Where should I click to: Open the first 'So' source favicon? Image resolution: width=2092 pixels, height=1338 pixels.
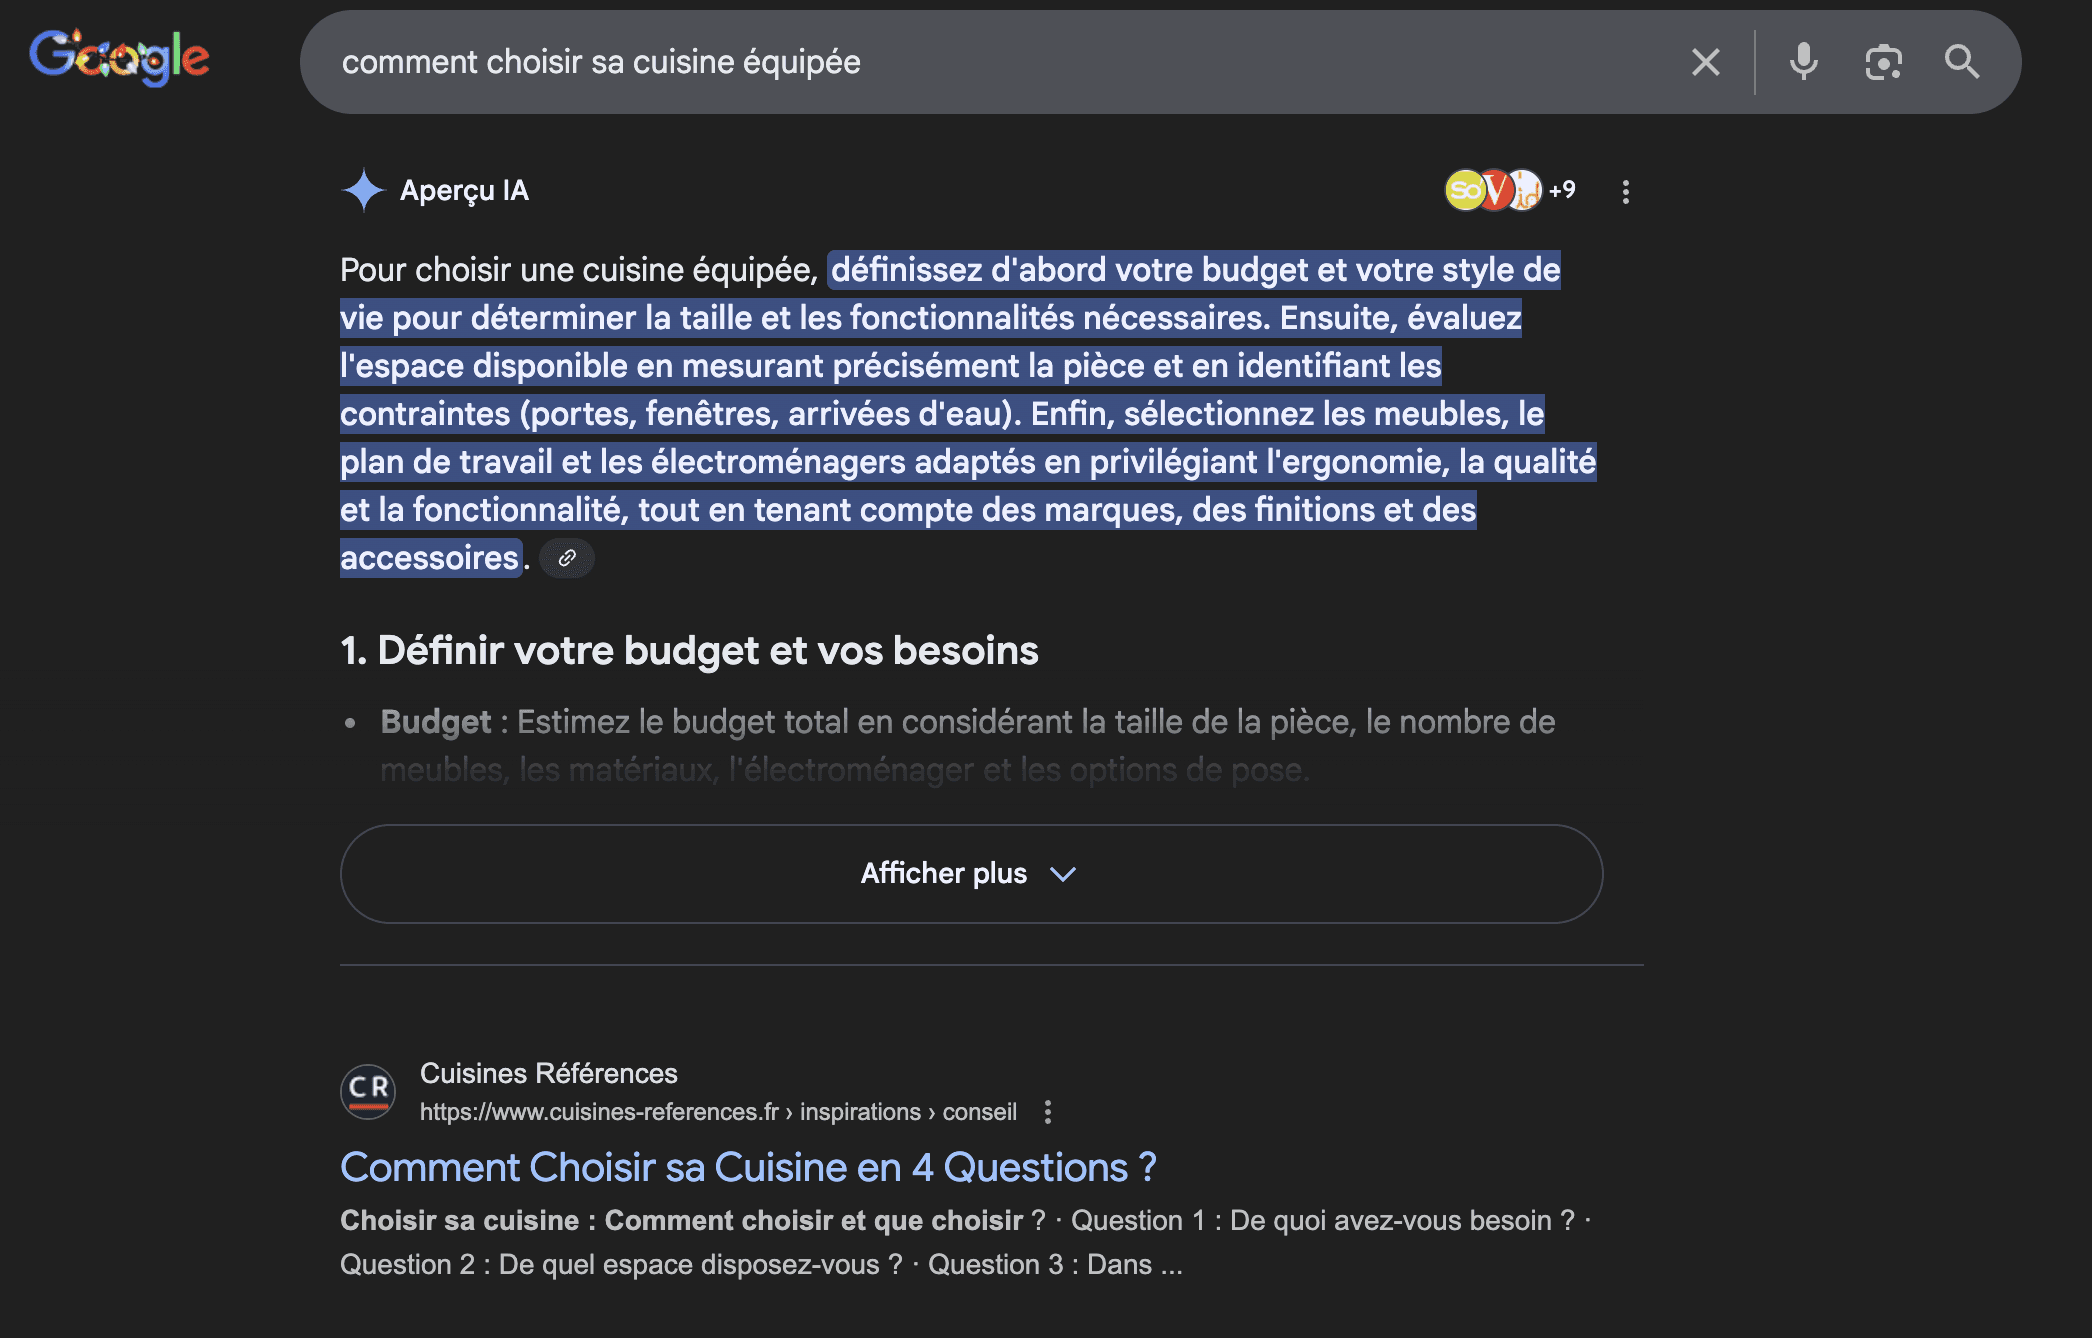pyautogui.click(x=1464, y=190)
